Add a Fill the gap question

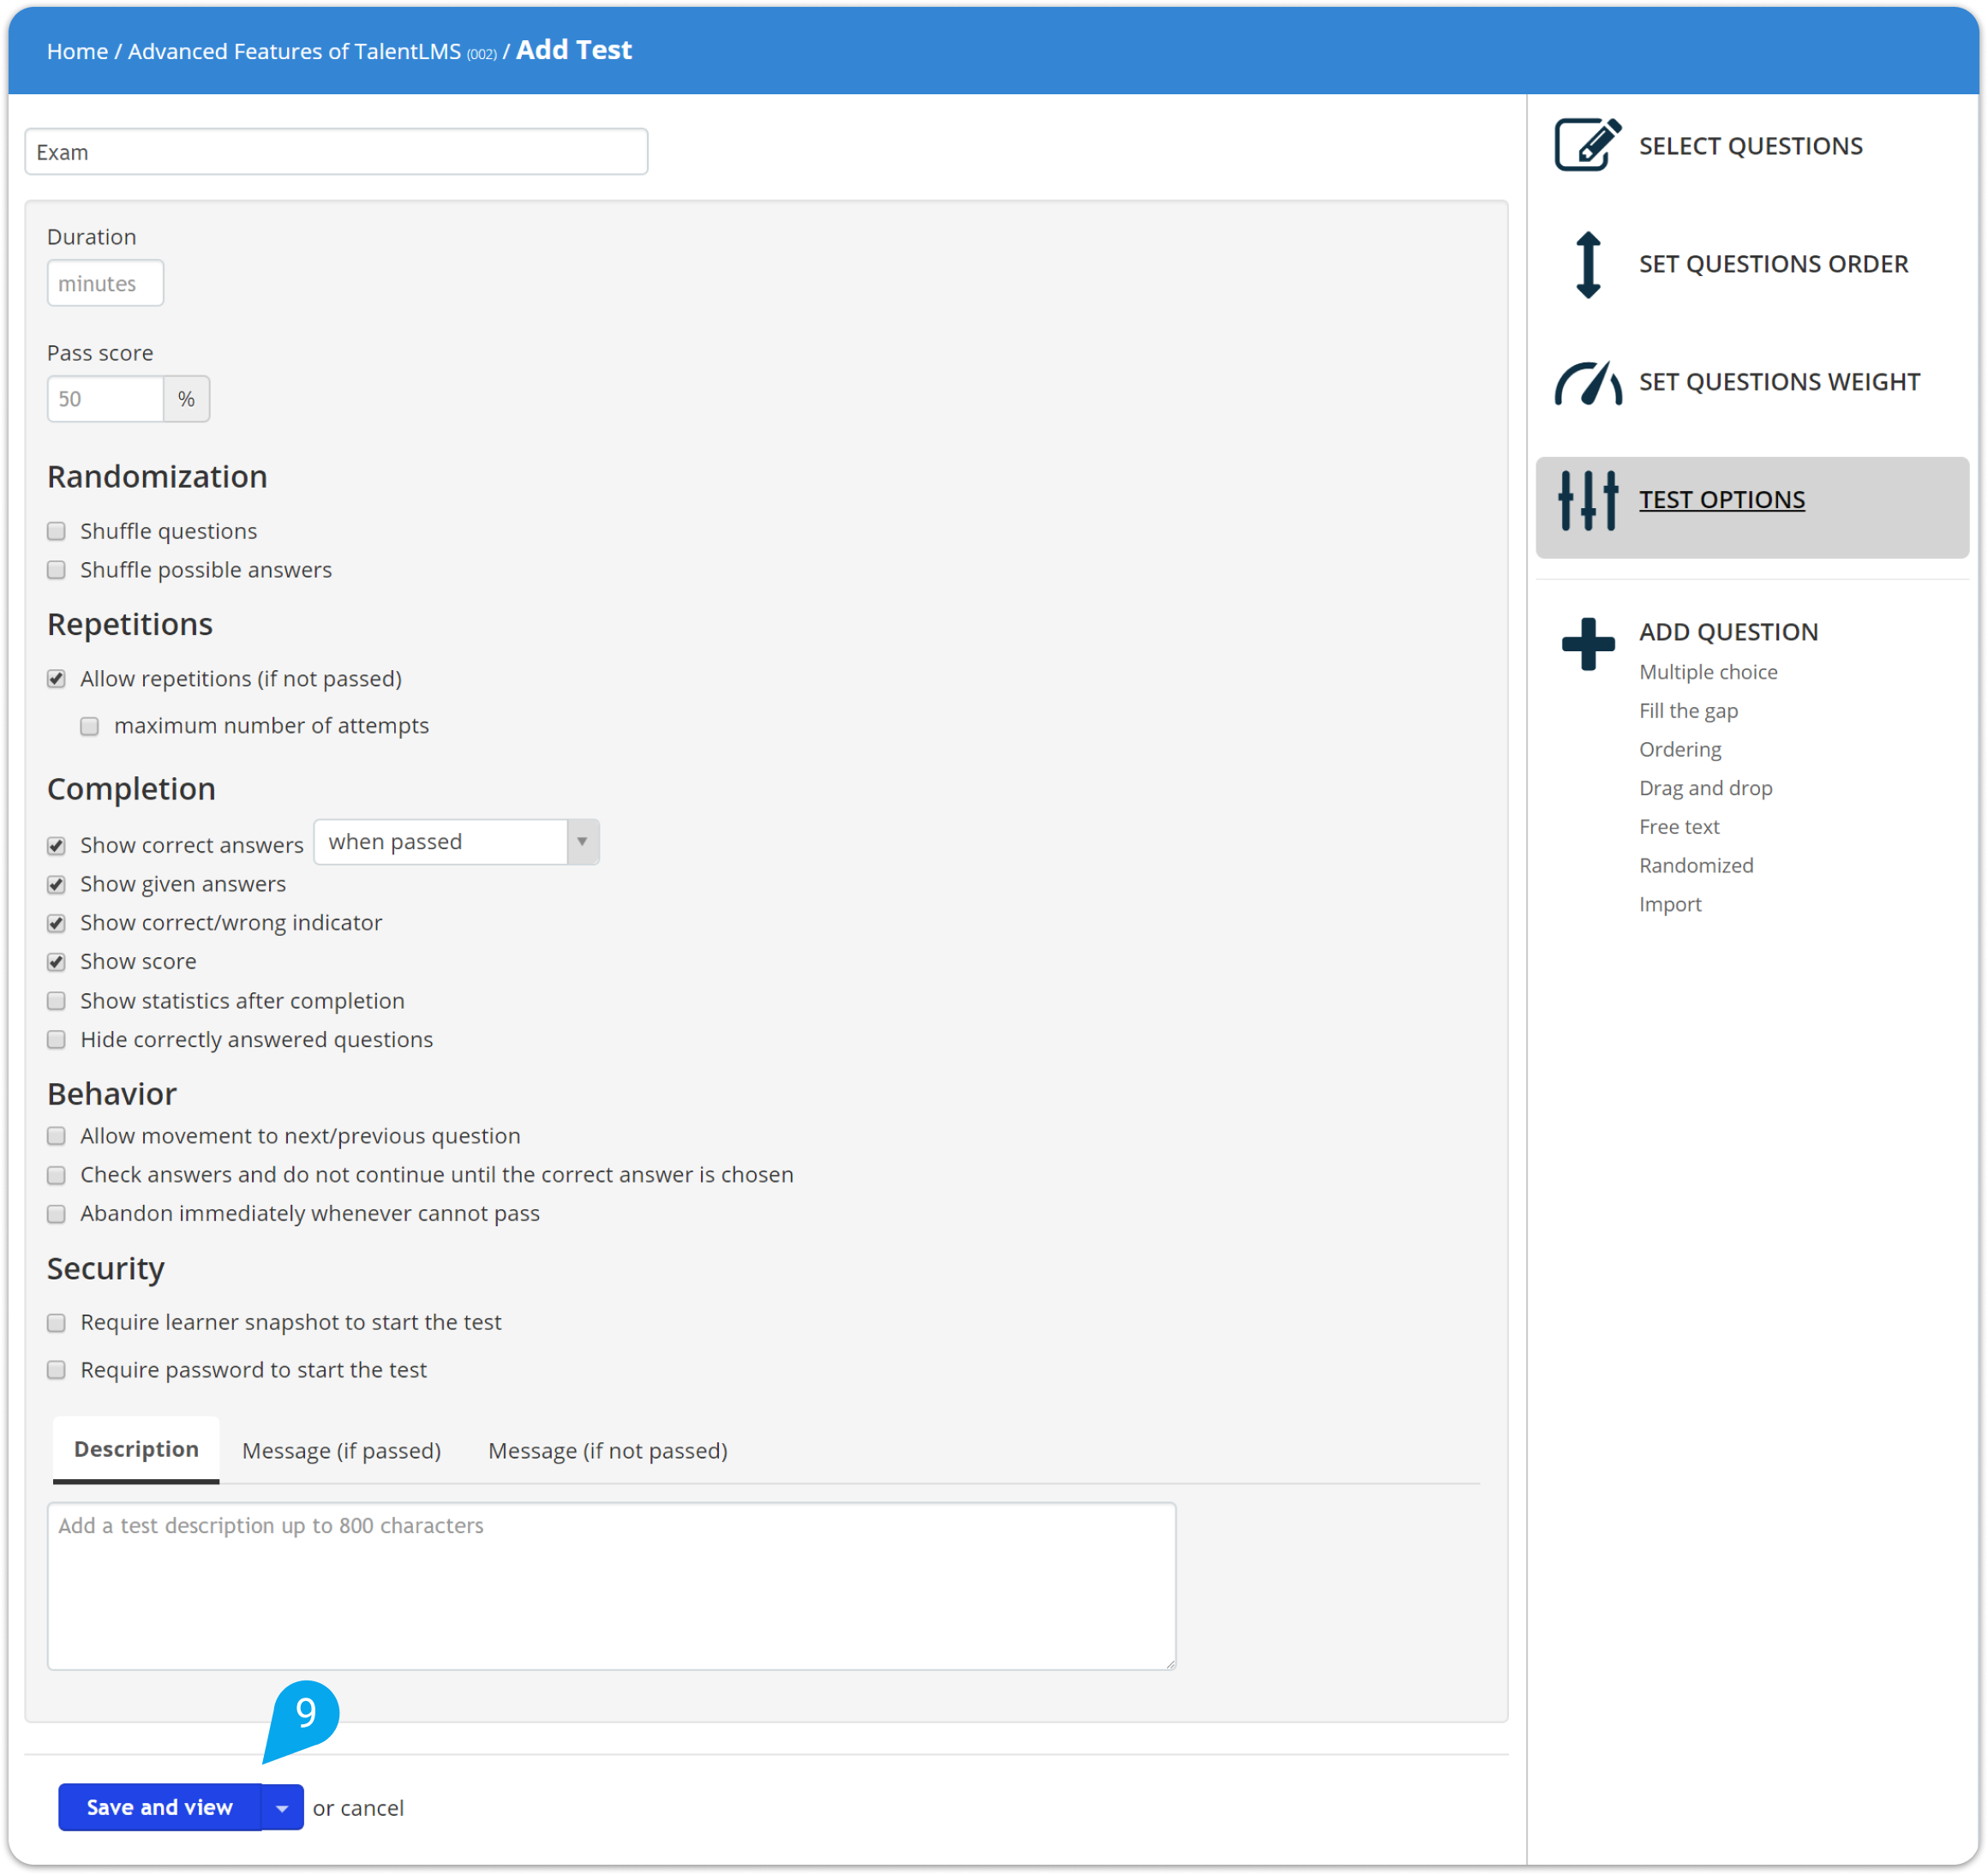pyautogui.click(x=1688, y=711)
